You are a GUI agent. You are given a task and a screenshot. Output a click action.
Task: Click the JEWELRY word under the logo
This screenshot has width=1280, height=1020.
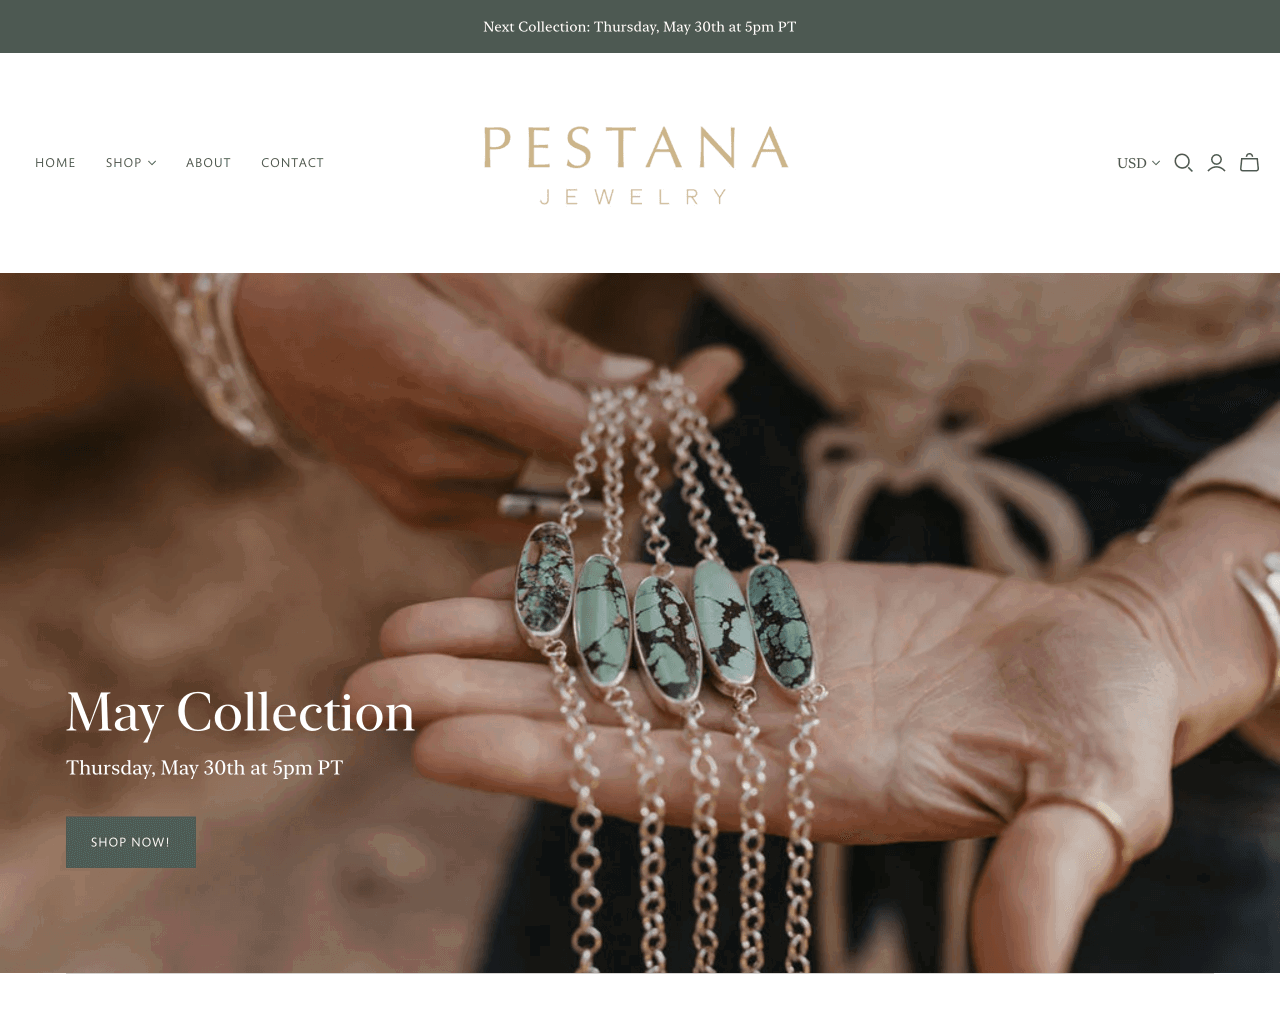(634, 197)
